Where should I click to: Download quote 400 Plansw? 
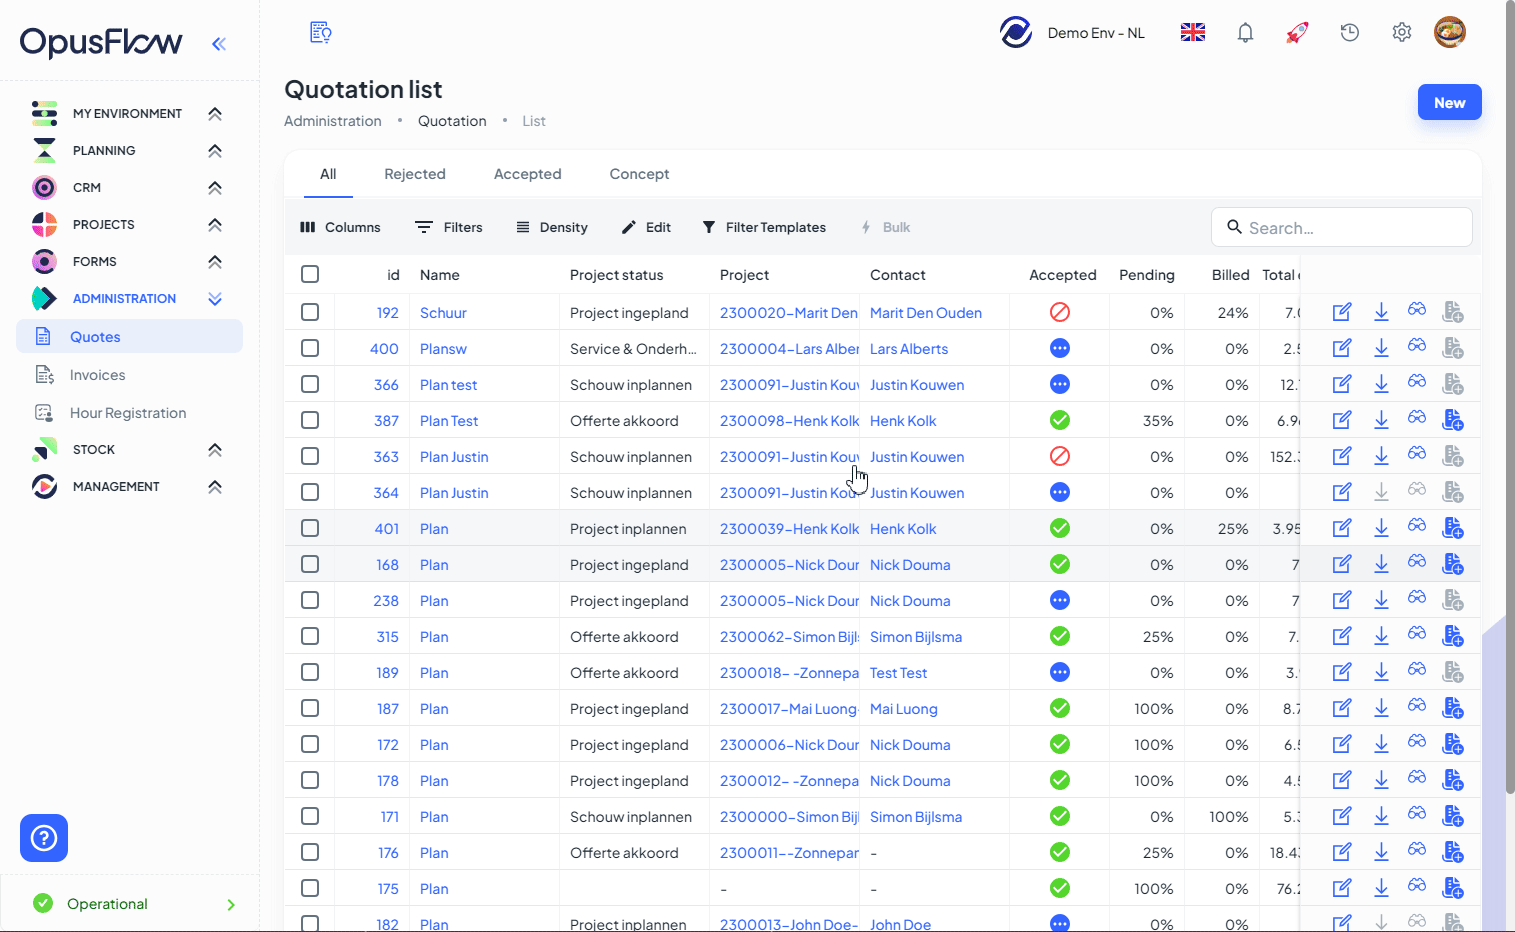(1381, 349)
